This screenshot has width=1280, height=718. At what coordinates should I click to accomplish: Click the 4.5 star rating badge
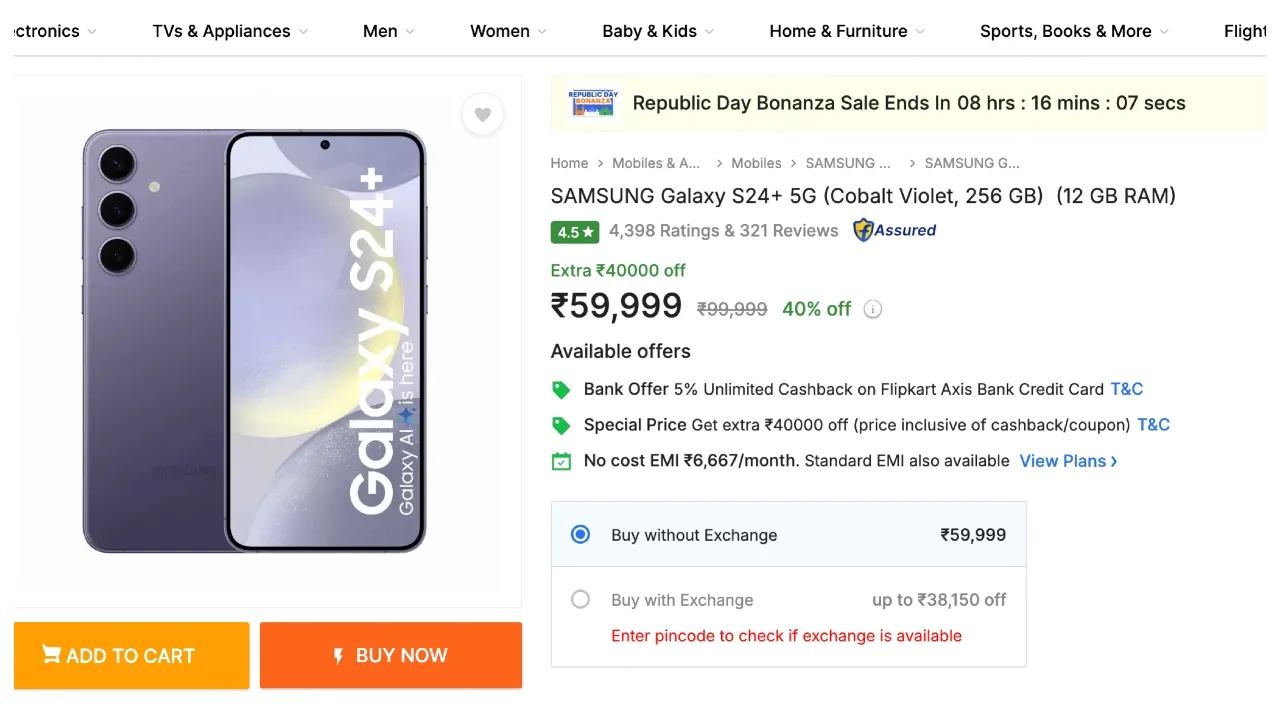(574, 232)
